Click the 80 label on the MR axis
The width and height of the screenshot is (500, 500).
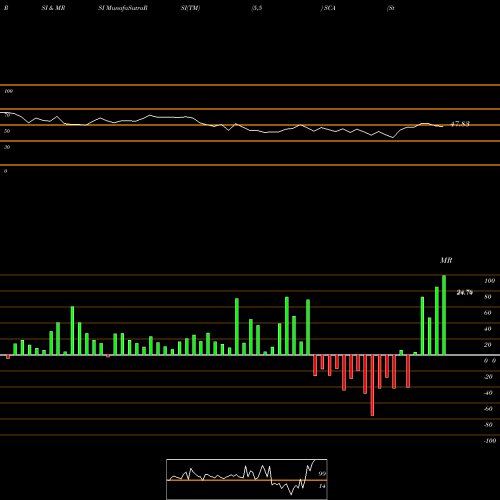(x=488, y=297)
